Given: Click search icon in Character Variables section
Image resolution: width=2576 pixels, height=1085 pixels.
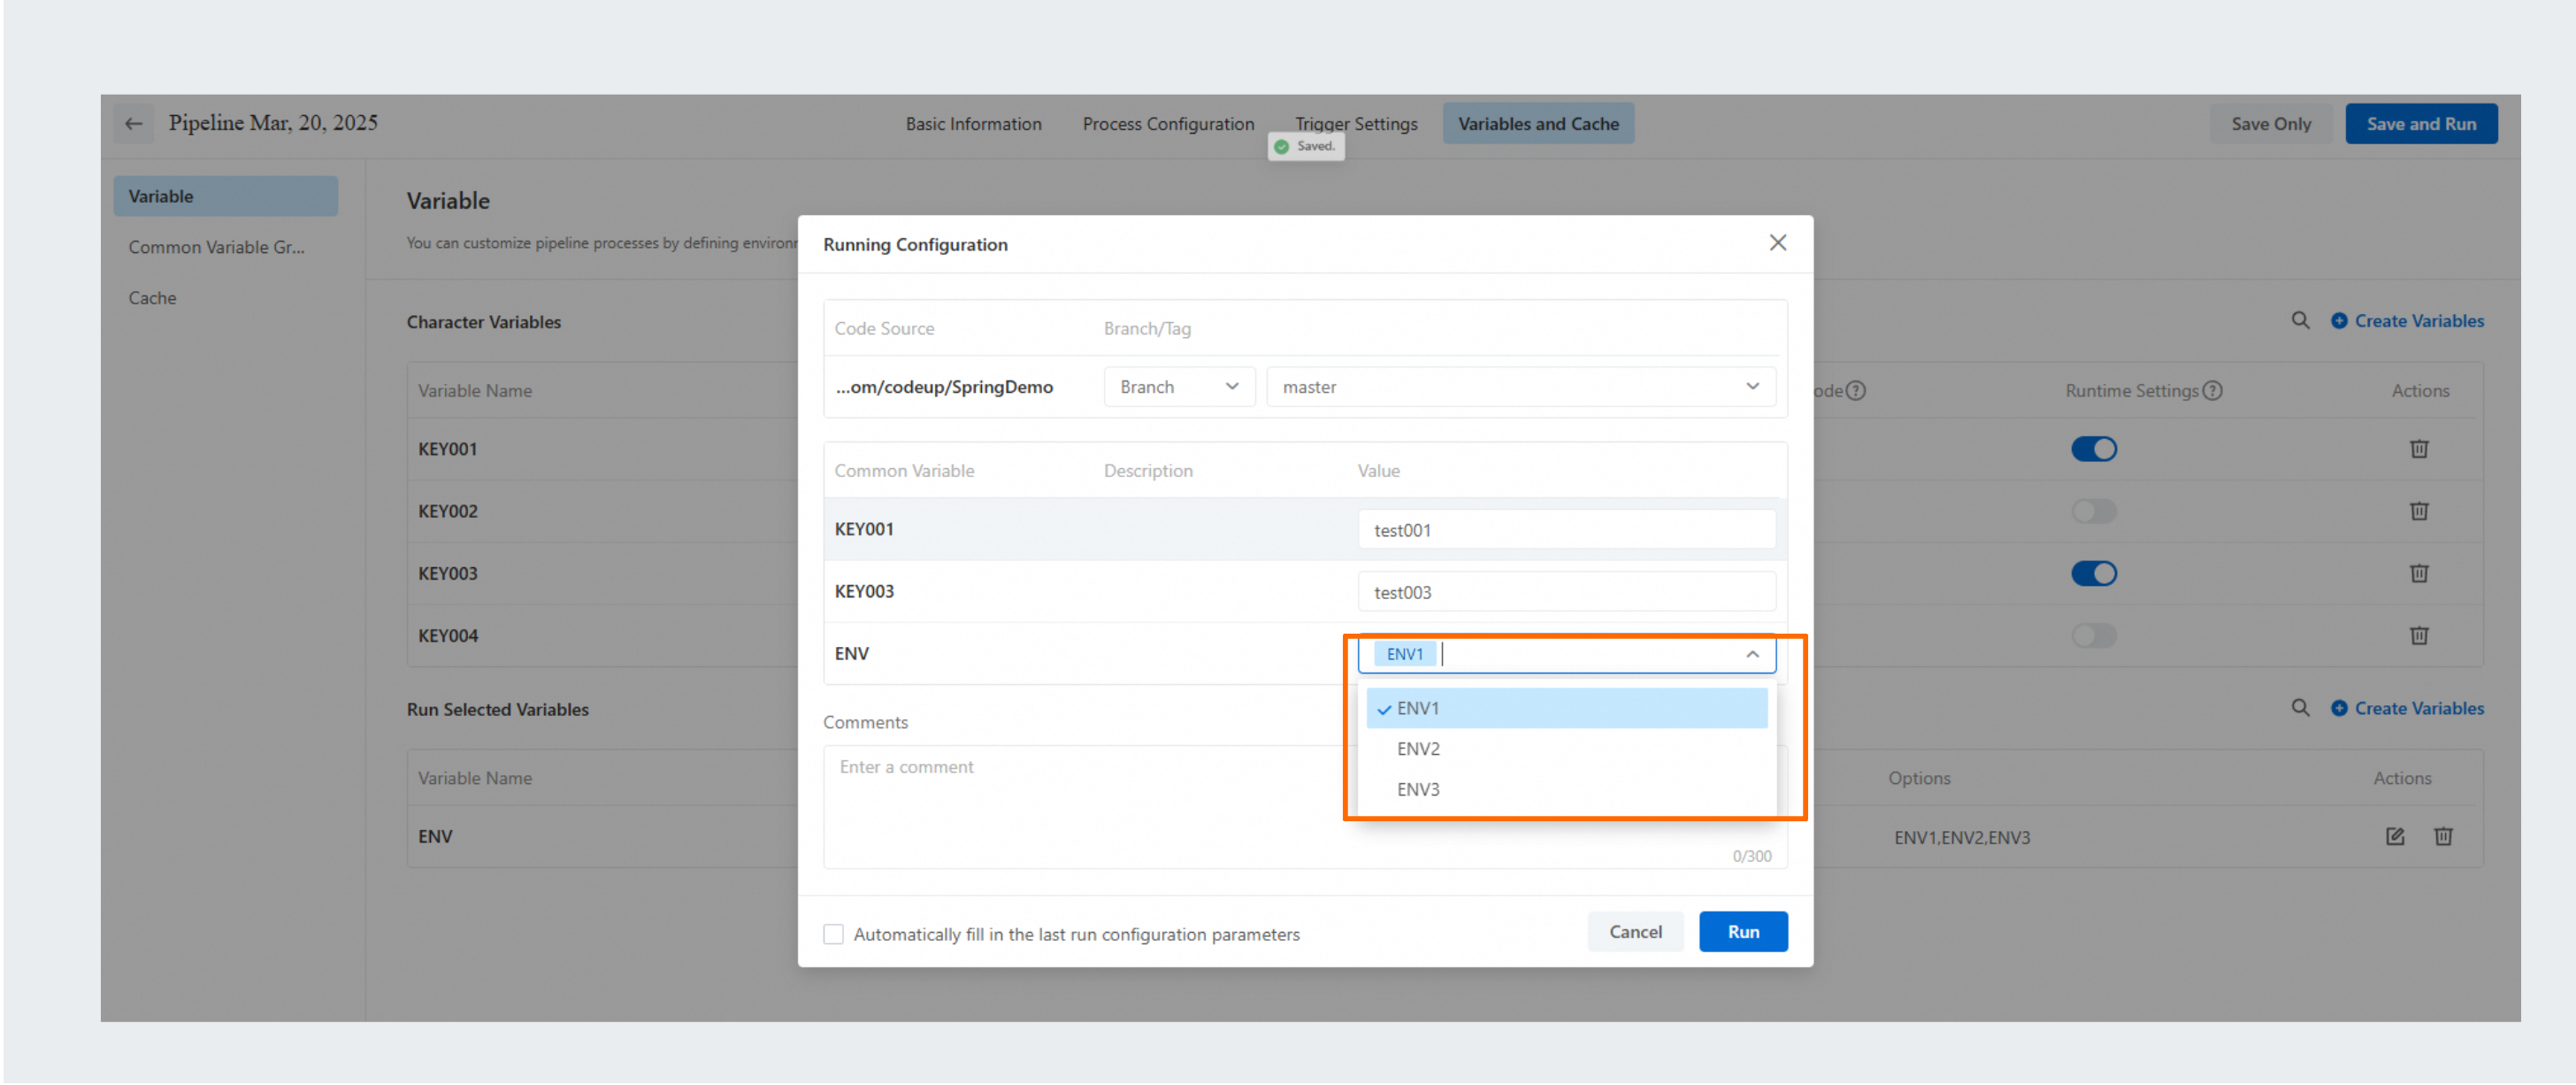Looking at the screenshot, I should pyautogui.click(x=2300, y=321).
